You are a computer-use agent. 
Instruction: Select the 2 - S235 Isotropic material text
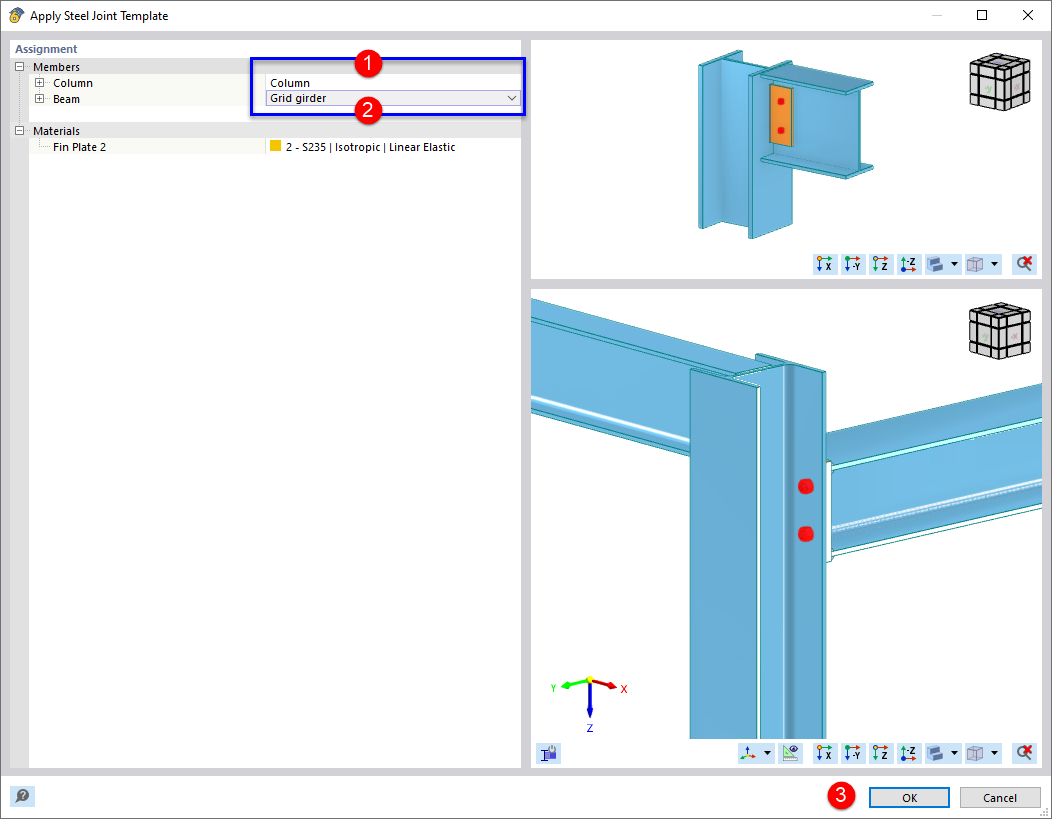point(370,147)
